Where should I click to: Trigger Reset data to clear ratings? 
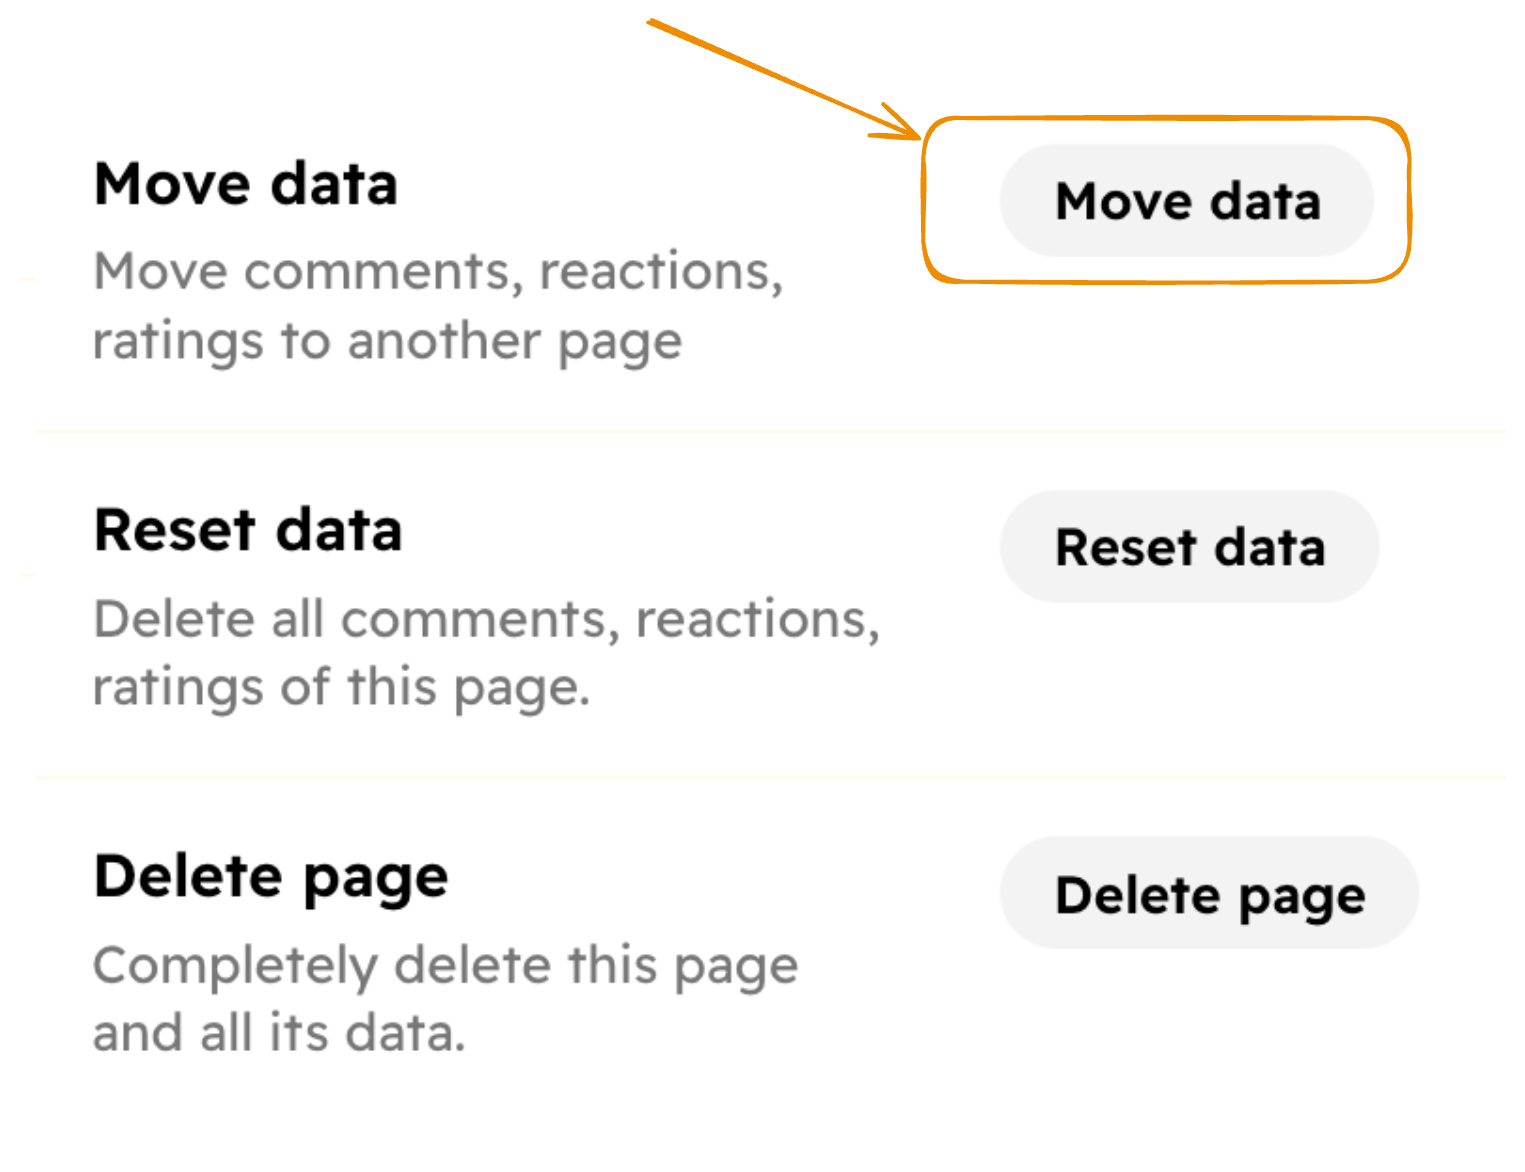click(x=1189, y=546)
